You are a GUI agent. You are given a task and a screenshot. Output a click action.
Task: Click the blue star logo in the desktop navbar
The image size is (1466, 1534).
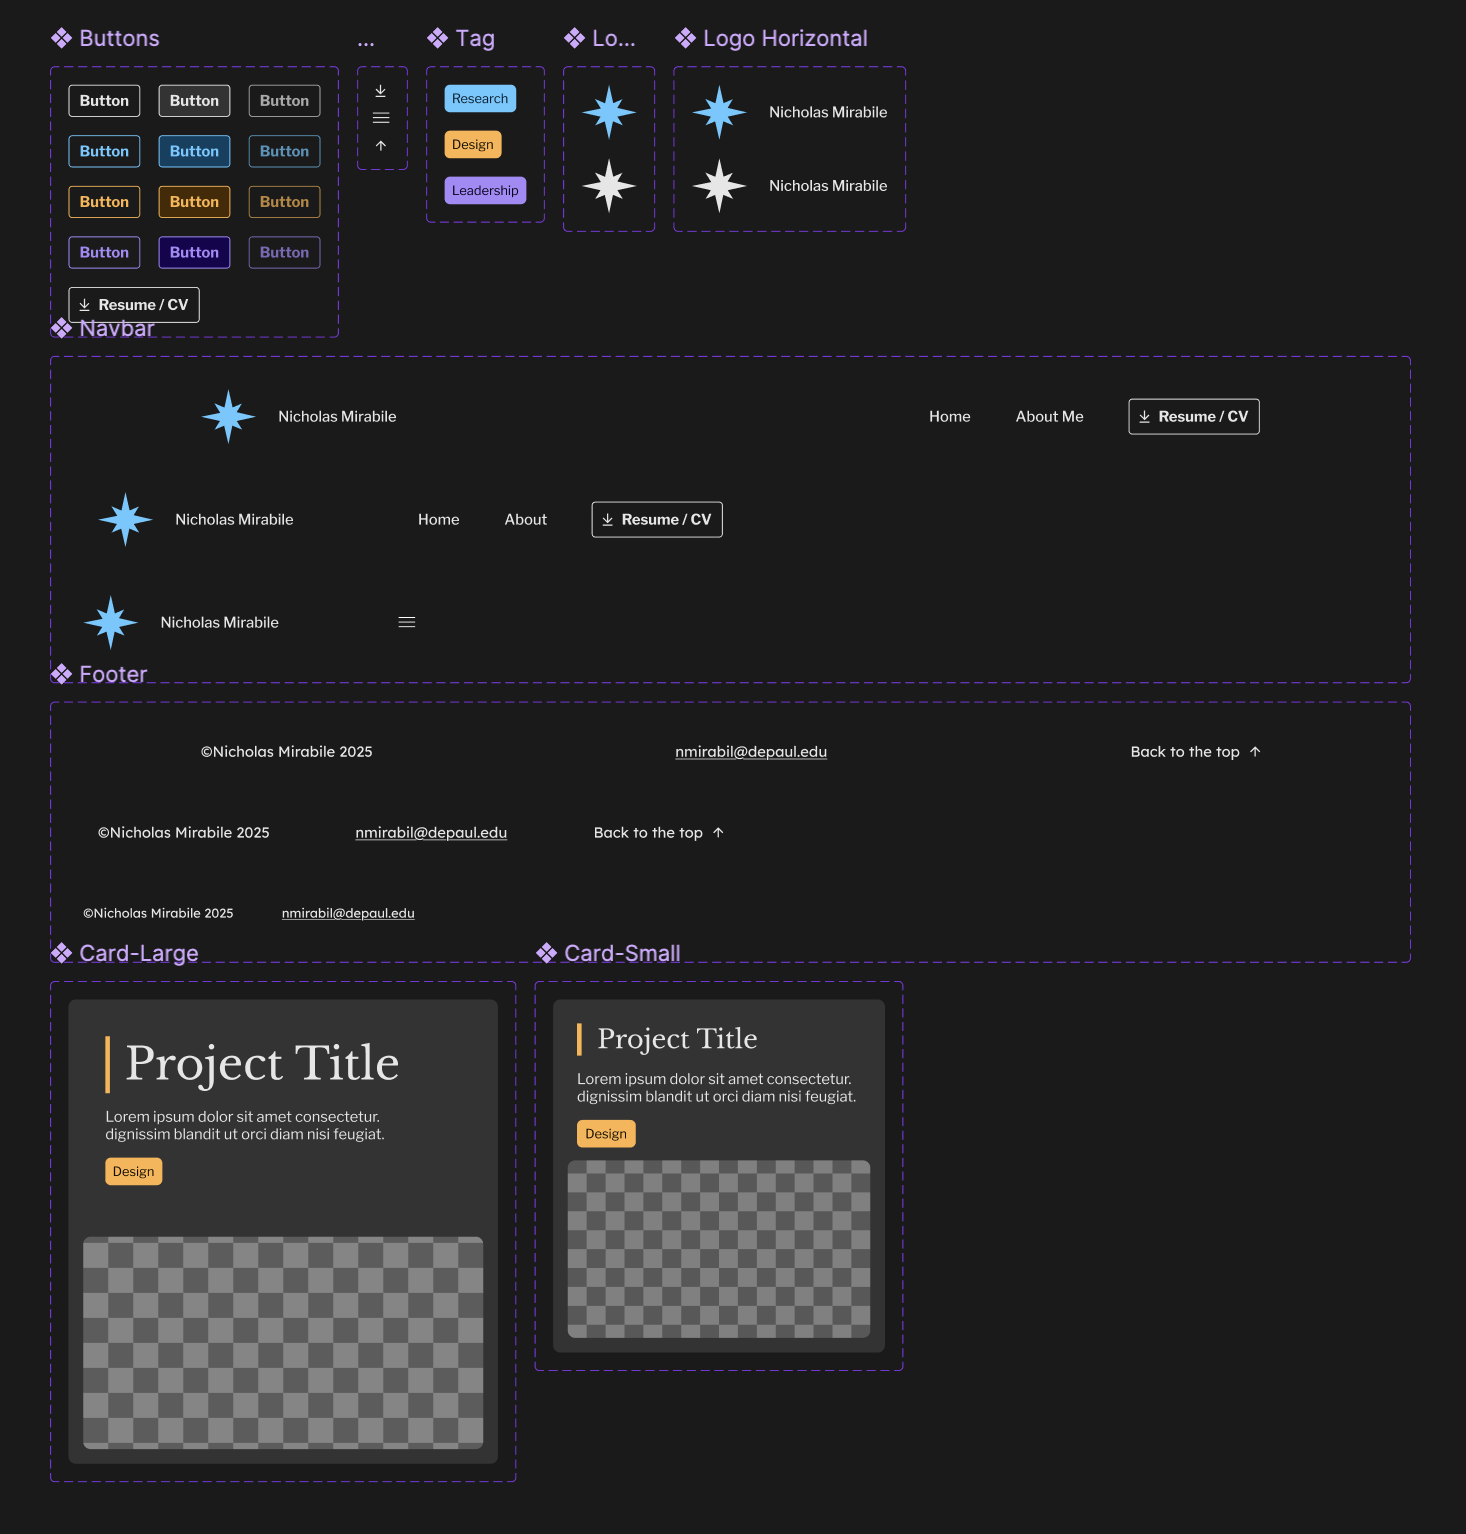[x=227, y=416]
